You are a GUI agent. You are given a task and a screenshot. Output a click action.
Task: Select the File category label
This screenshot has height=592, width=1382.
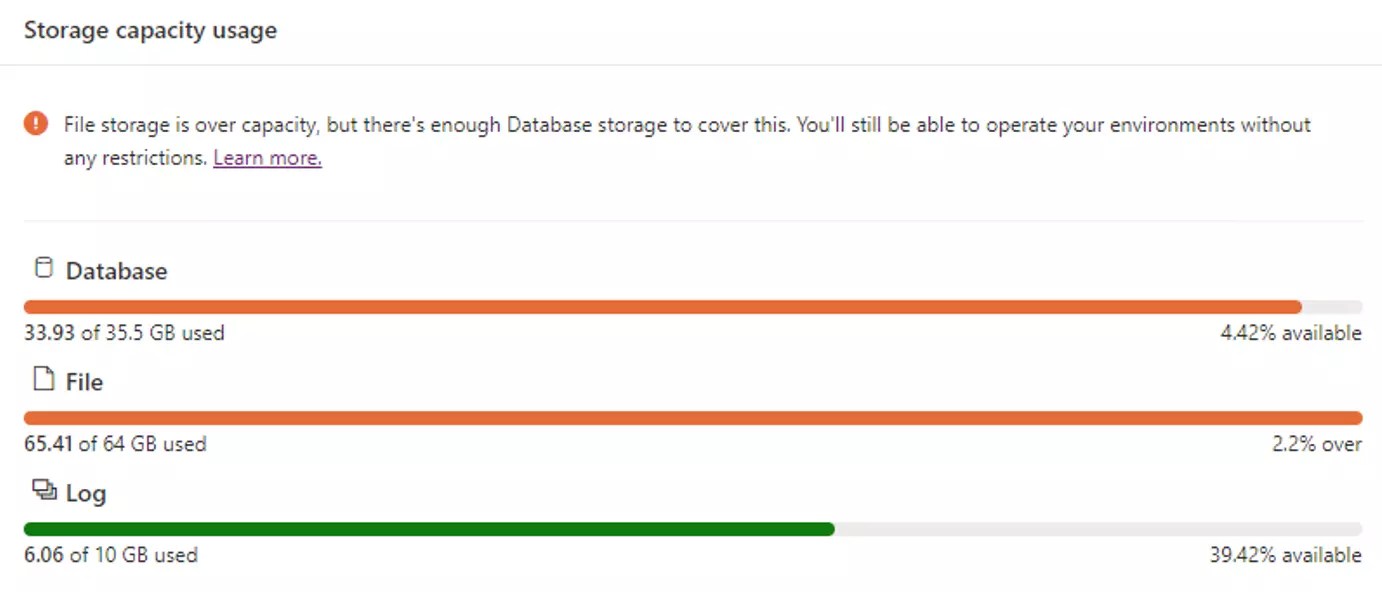tap(86, 381)
